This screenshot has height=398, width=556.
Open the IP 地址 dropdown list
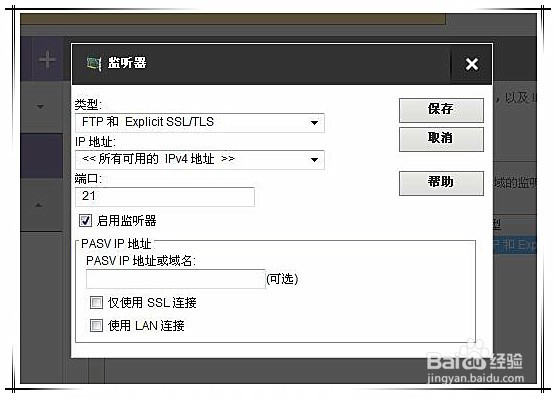tap(200, 160)
